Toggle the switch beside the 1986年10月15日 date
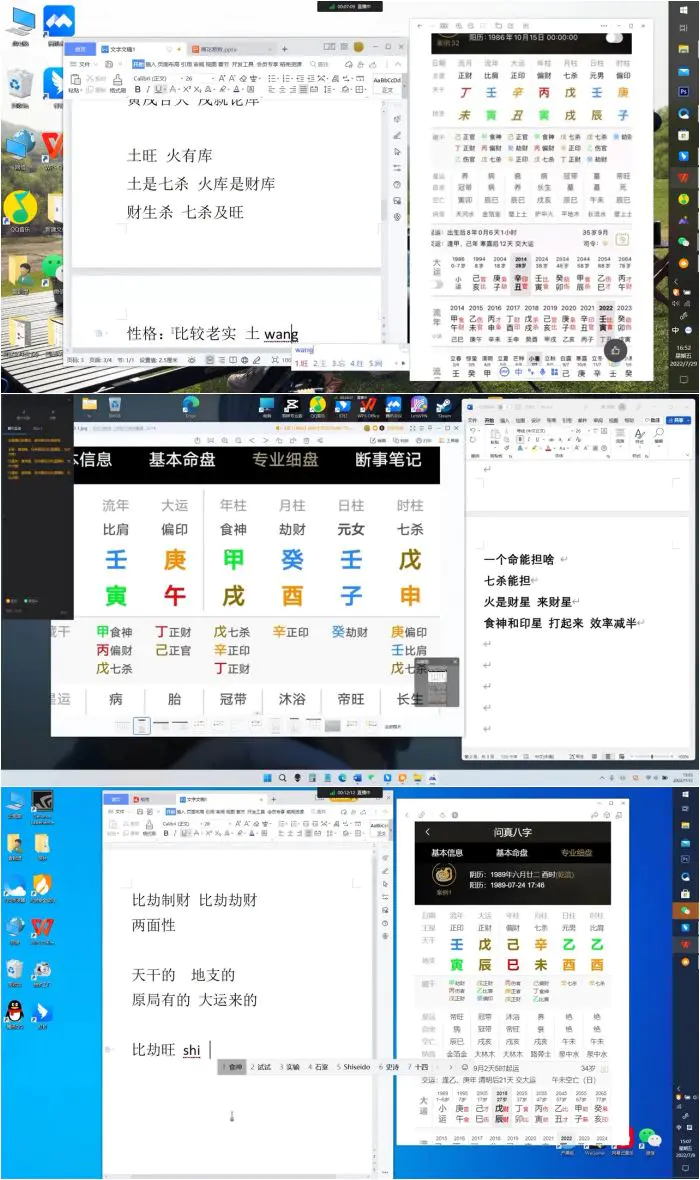The width and height of the screenshot is (700, 1180). (x=614, y=38)
